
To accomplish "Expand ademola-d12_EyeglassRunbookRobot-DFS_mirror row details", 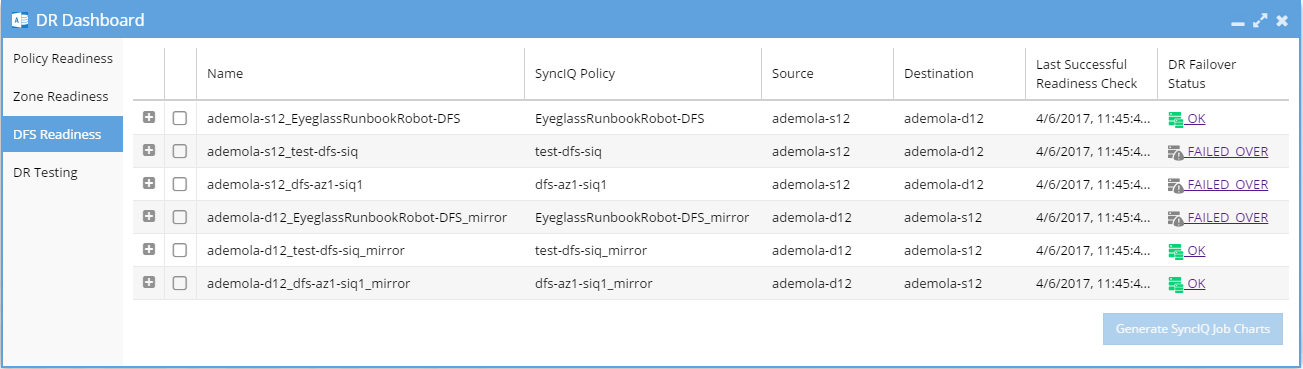I will 149,216.
